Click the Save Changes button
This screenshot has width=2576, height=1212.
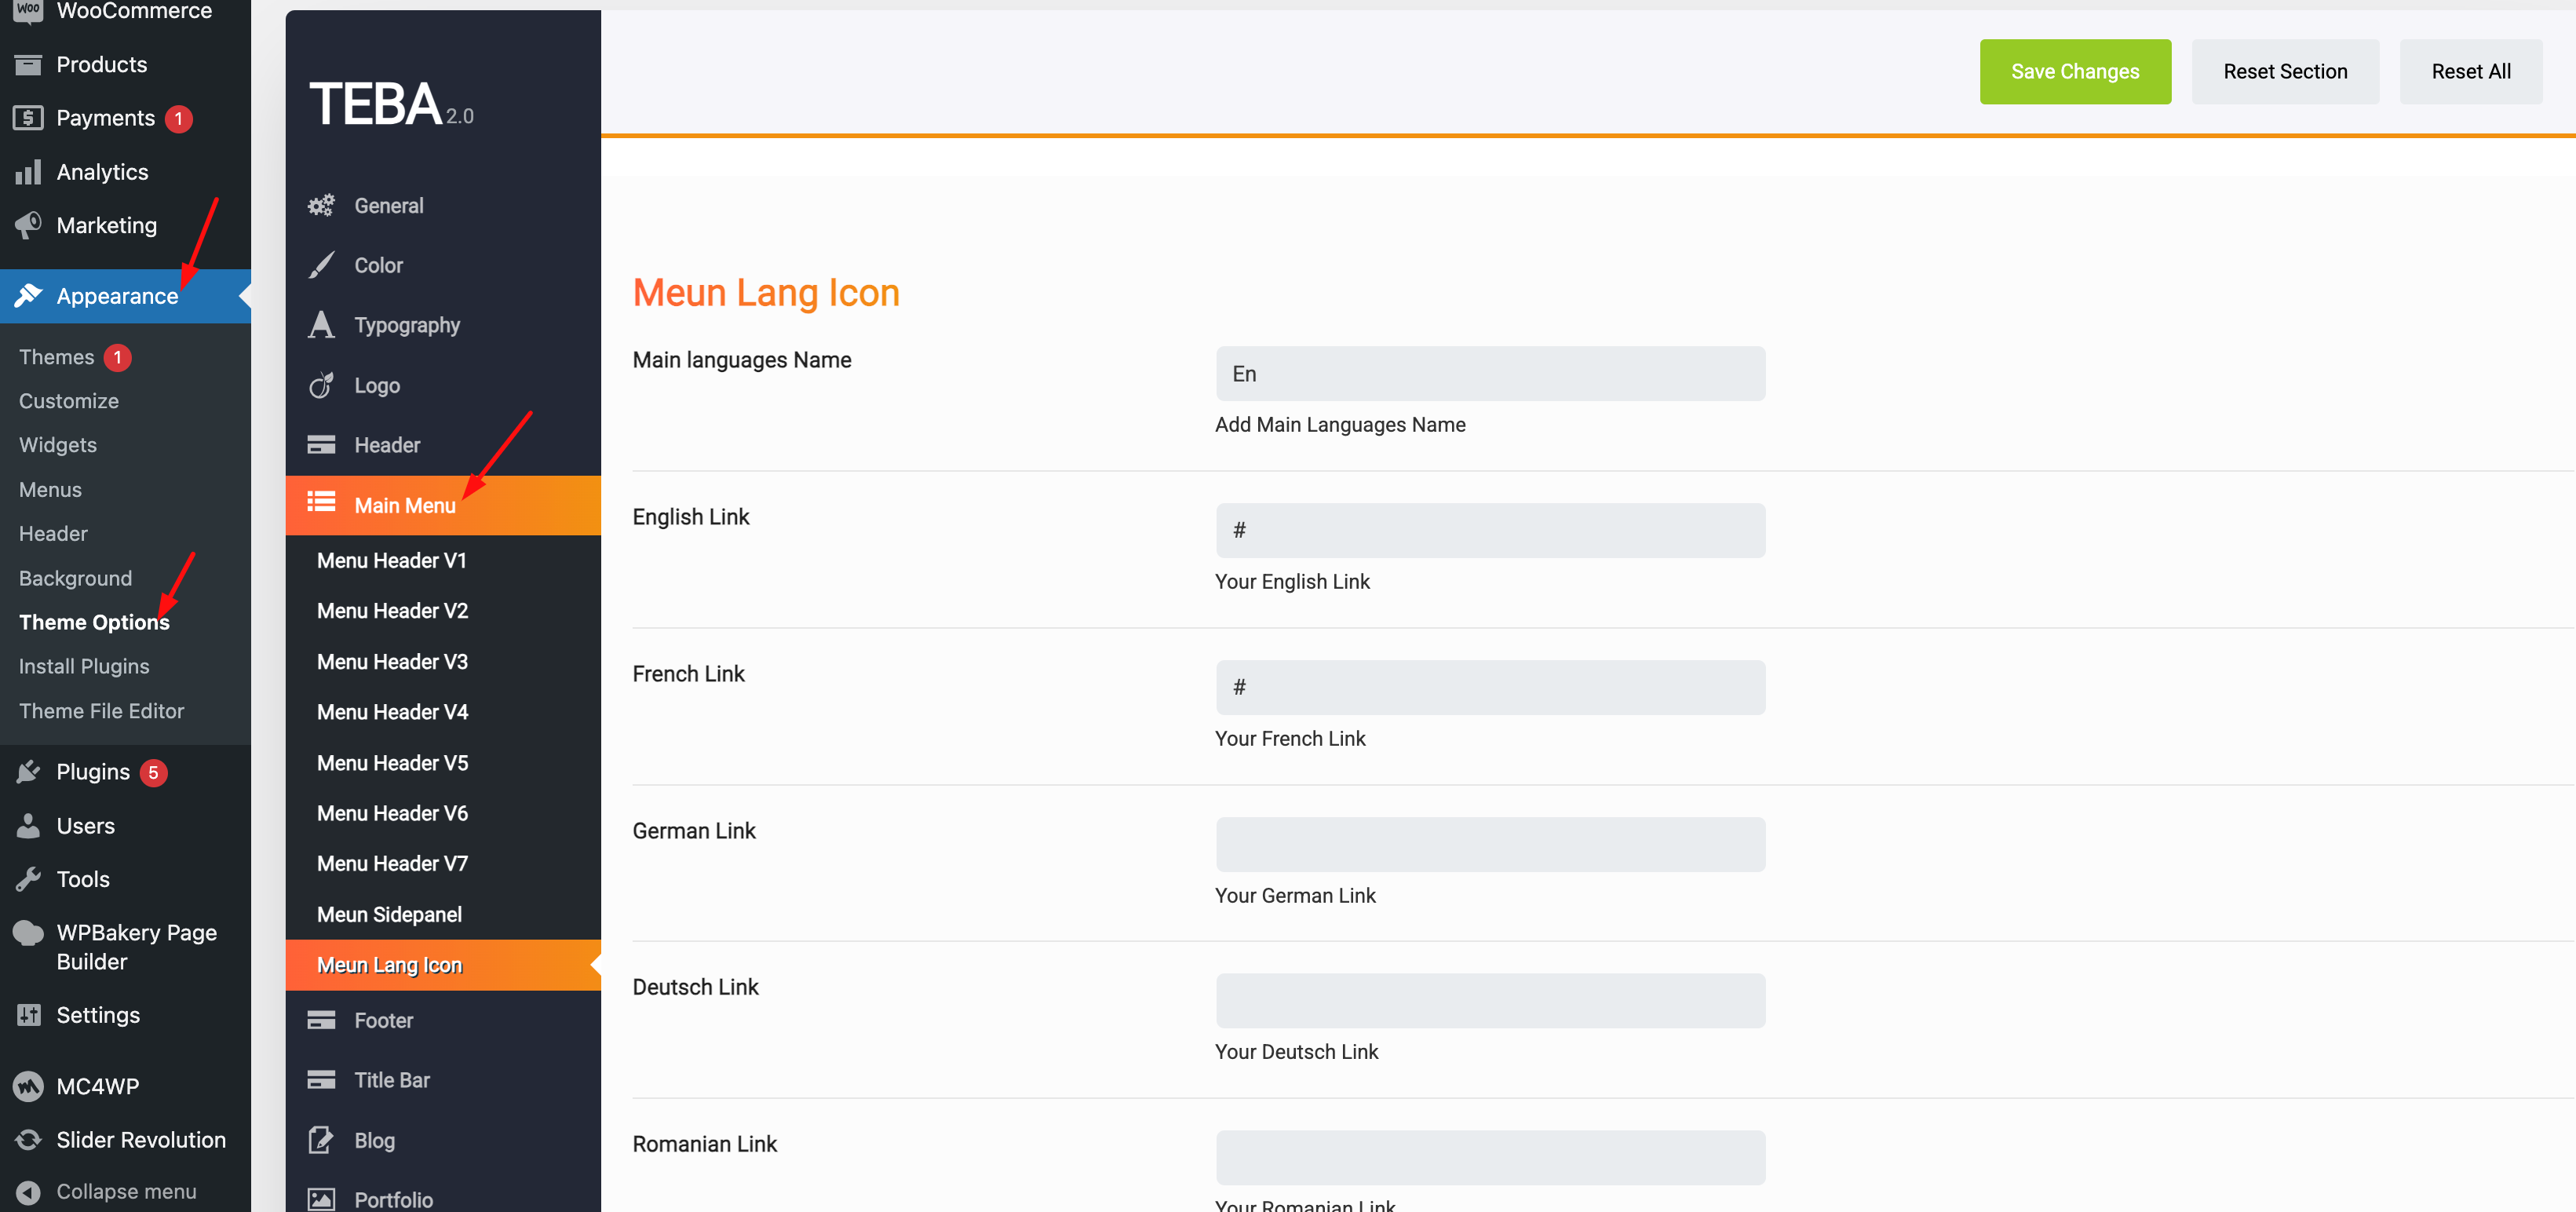(2075, 72)
